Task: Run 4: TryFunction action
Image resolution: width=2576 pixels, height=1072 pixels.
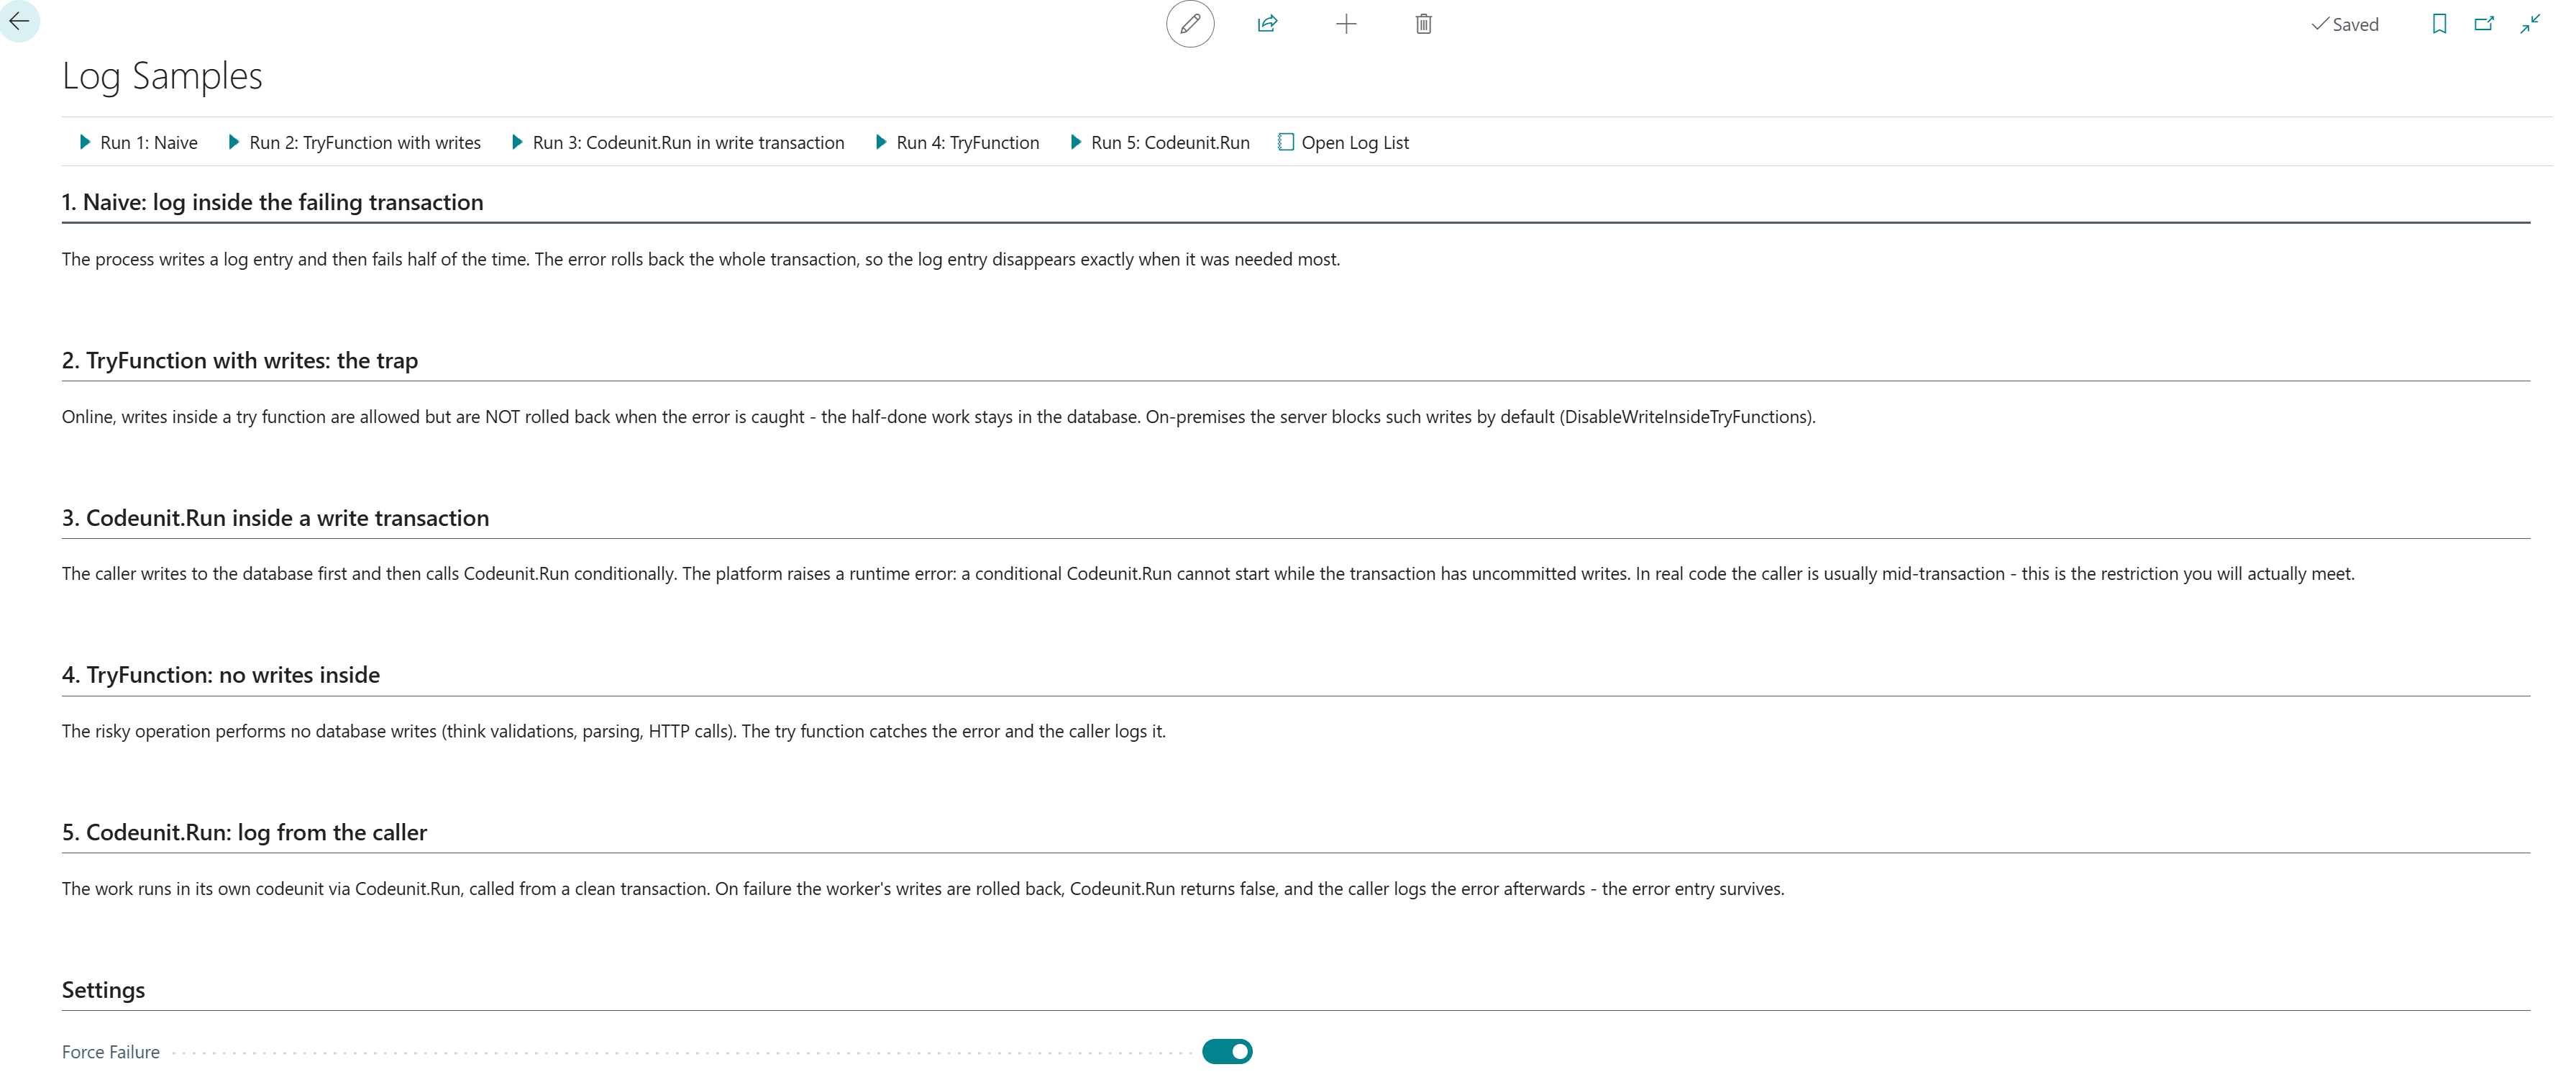Action: click(x=957, y=142)
